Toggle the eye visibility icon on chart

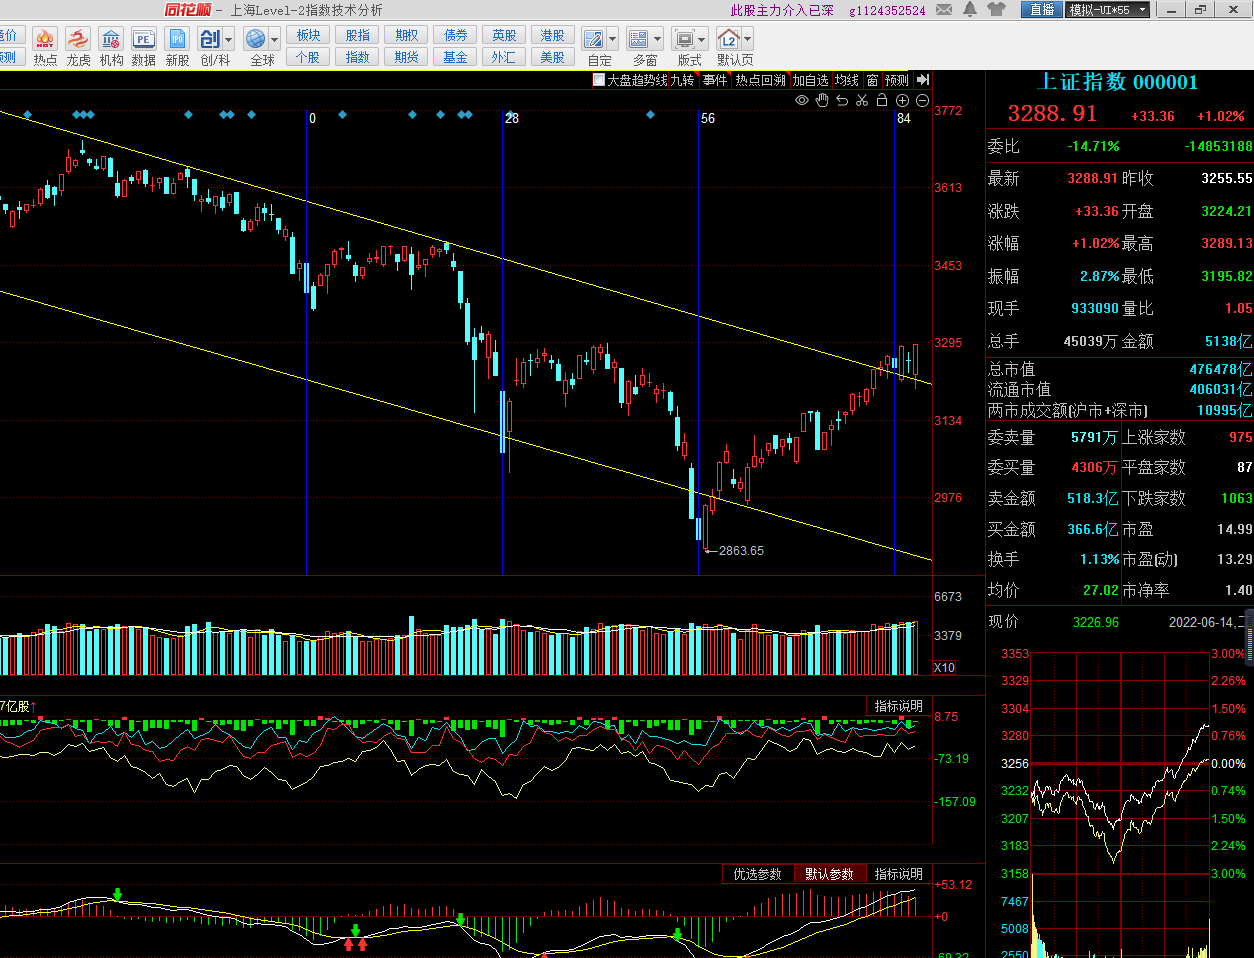pos(802,100)
